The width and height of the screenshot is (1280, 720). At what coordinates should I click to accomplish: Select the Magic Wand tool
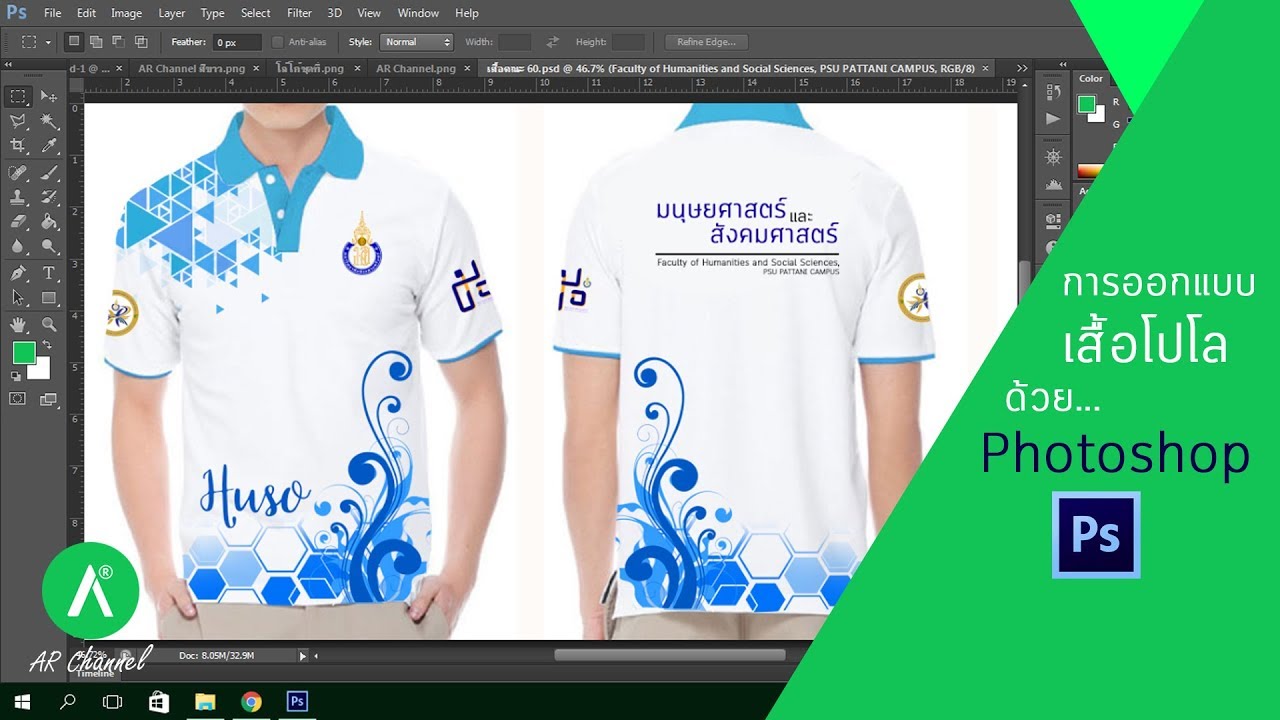click(48, 122)
